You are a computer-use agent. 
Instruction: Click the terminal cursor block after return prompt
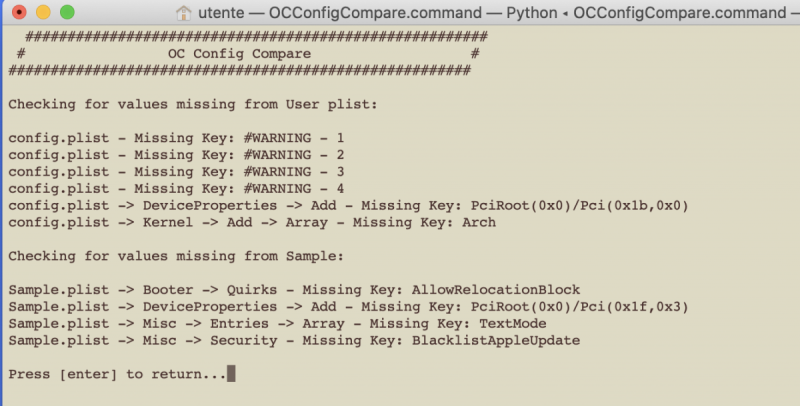pyautogui.click(x=231, y=374)
